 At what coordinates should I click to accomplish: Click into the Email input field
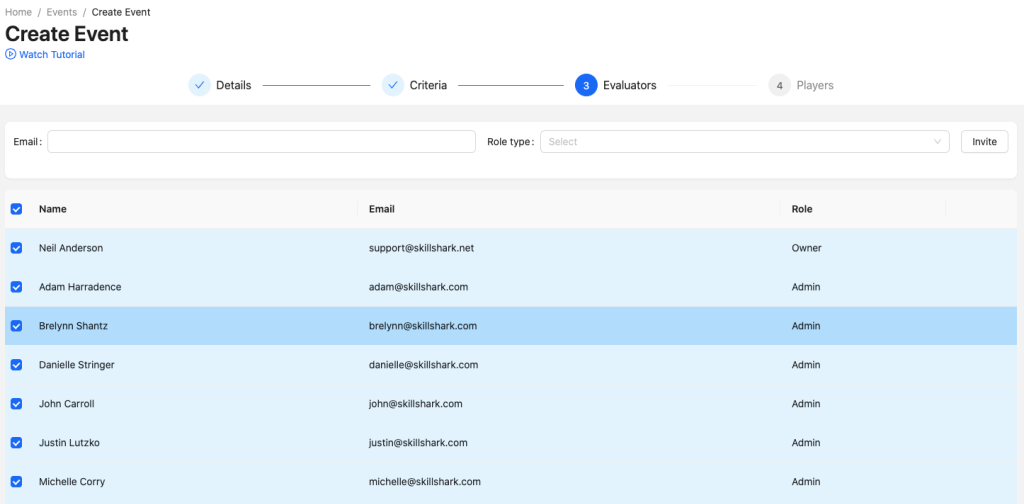[x=261, y=142]
